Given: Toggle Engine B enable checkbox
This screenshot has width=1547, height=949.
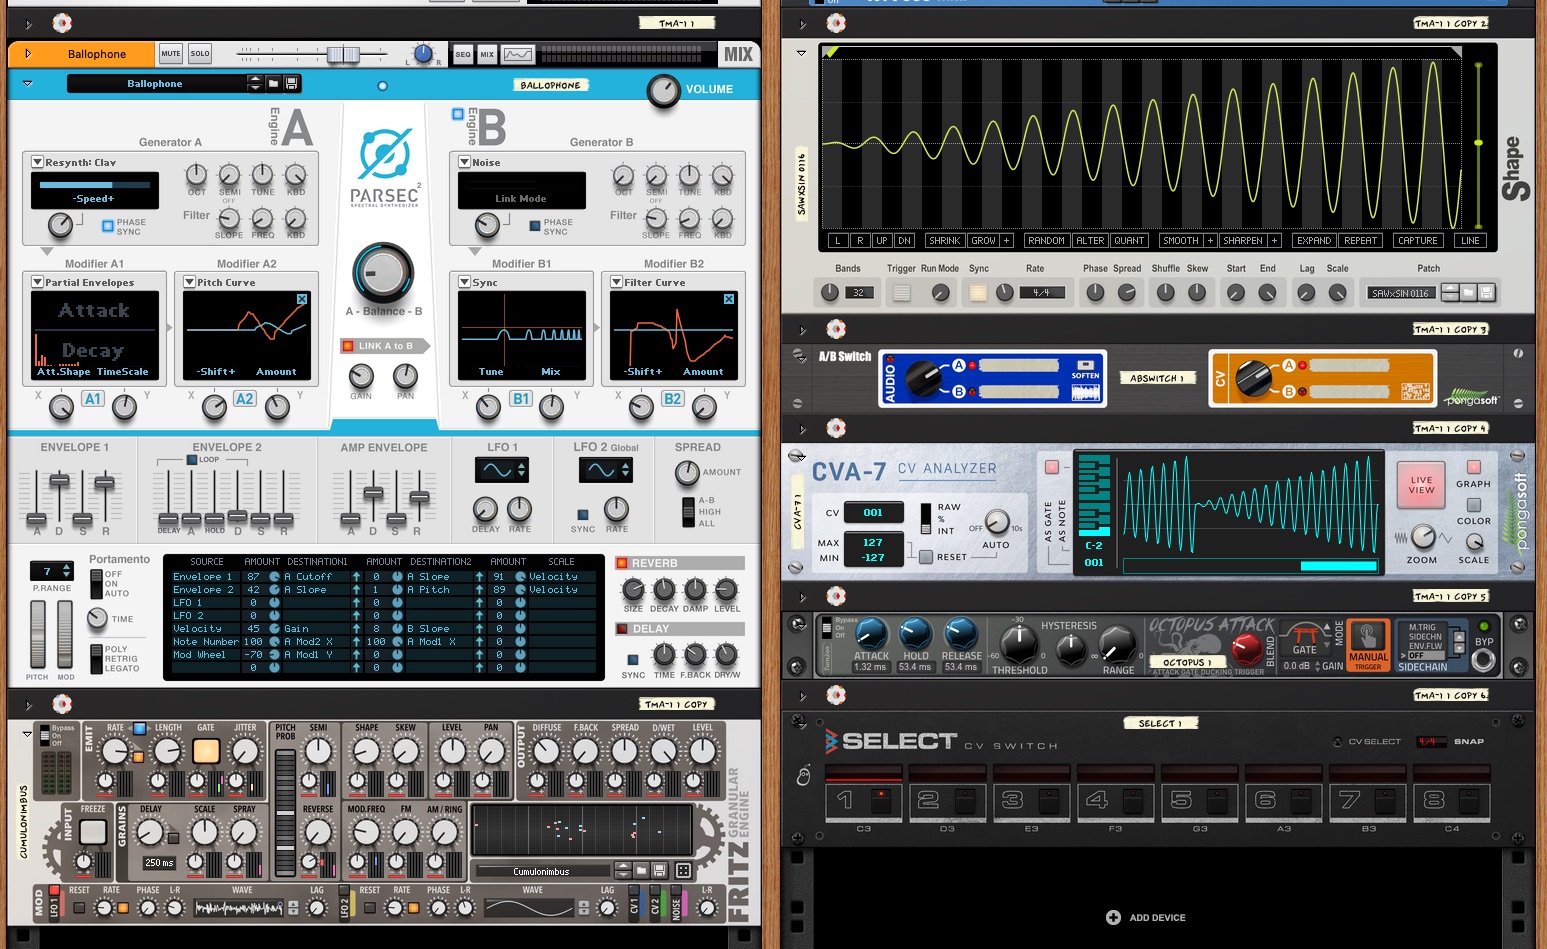Looking at the screenshot, I should coord(458,115).
